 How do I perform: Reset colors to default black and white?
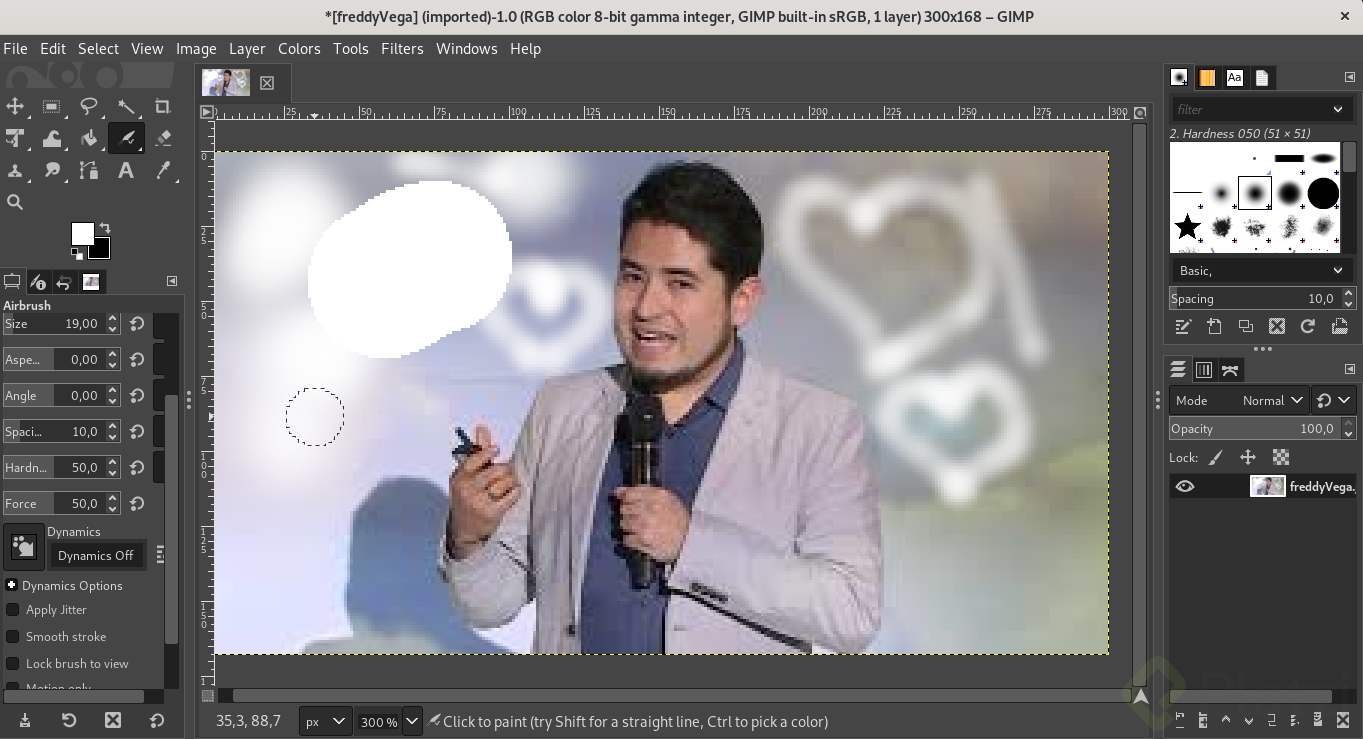tap(77, 253)
